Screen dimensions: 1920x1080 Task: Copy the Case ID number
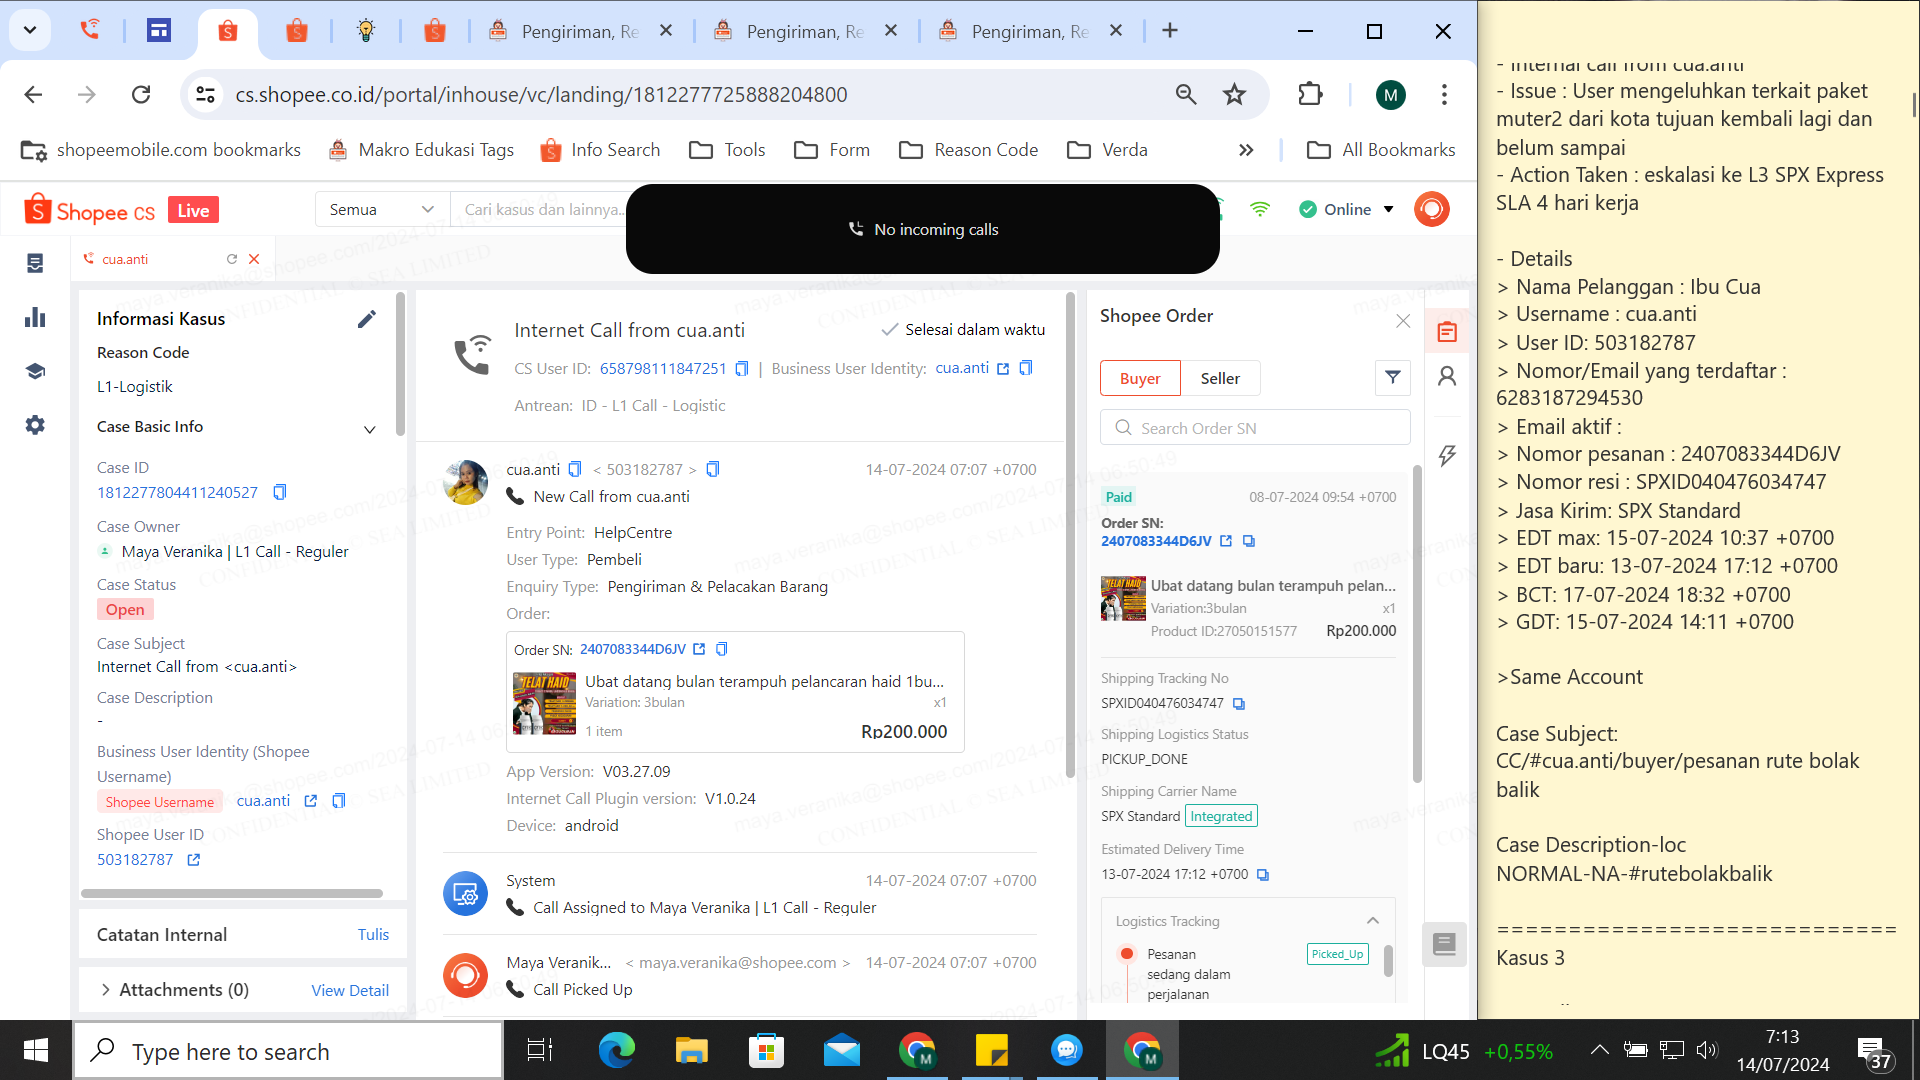click(x=280, y=492)
